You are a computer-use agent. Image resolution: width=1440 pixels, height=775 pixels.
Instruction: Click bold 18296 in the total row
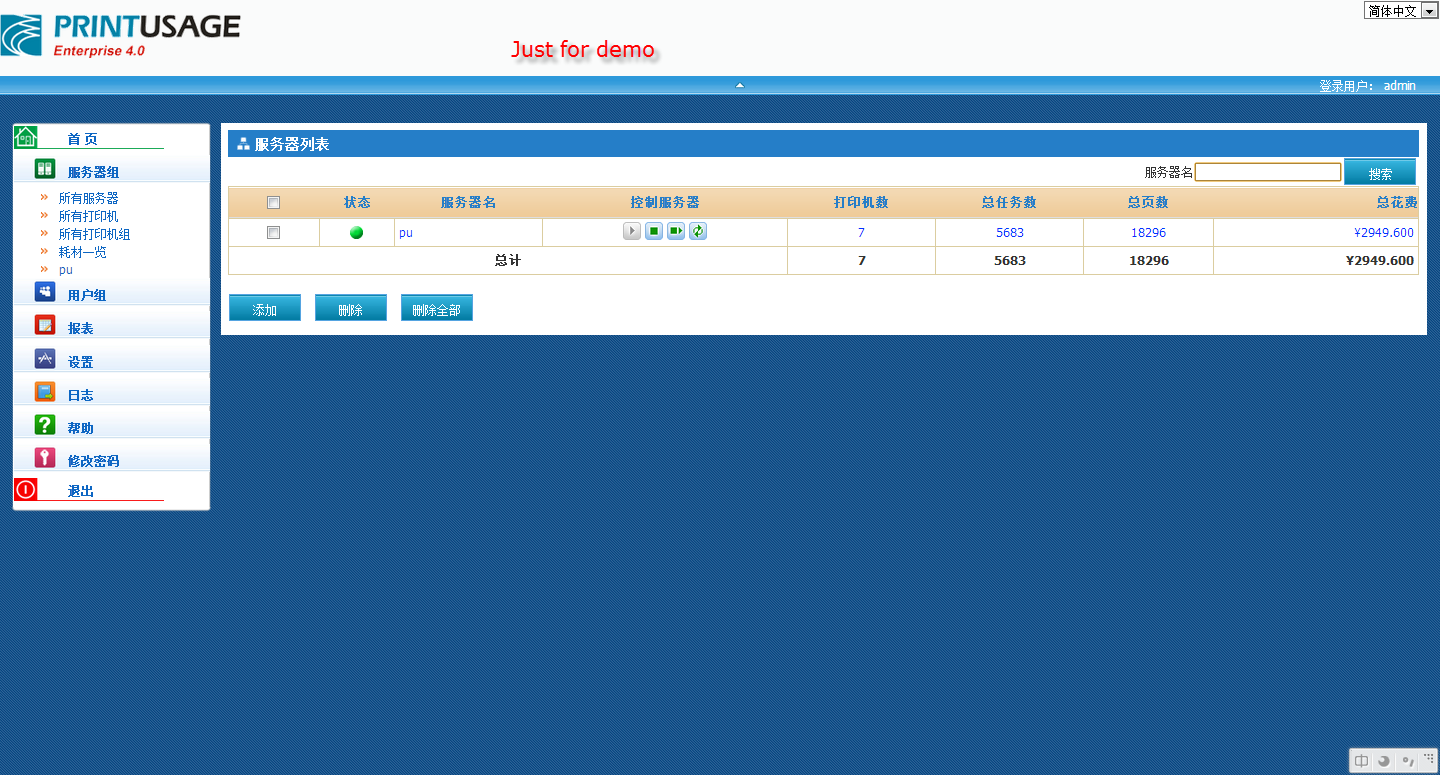click(x=1148, y=261)
